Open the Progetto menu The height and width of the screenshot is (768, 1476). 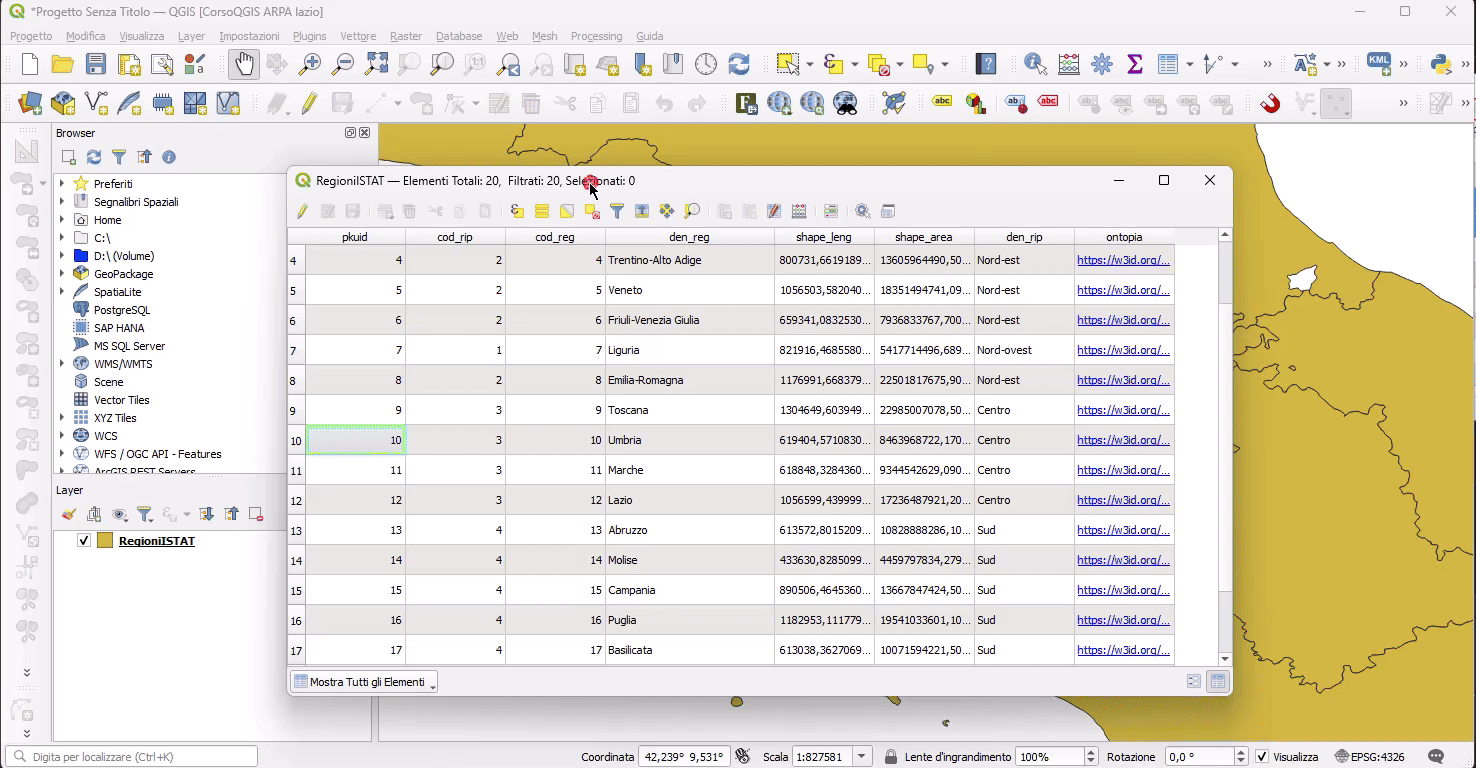pos(31,36)
